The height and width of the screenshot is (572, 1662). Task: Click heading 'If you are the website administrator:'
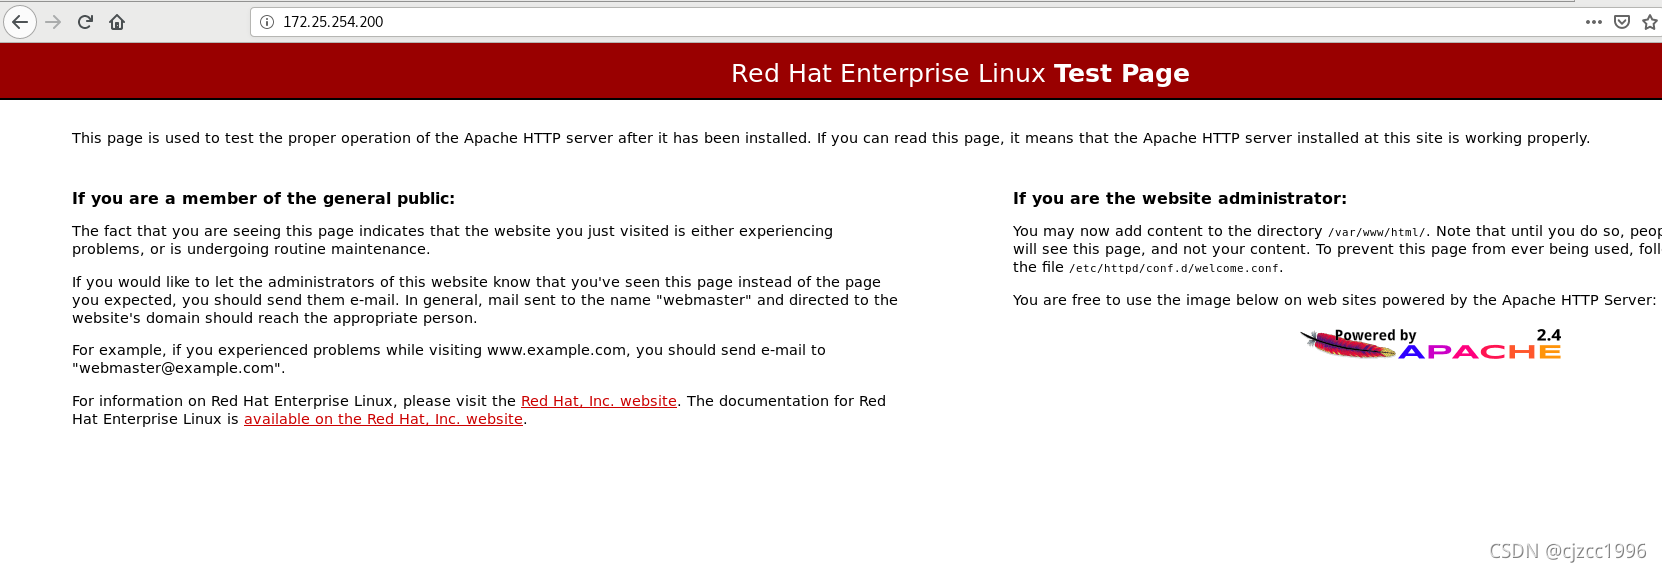pyautogui.click(x=1180, y=198)
